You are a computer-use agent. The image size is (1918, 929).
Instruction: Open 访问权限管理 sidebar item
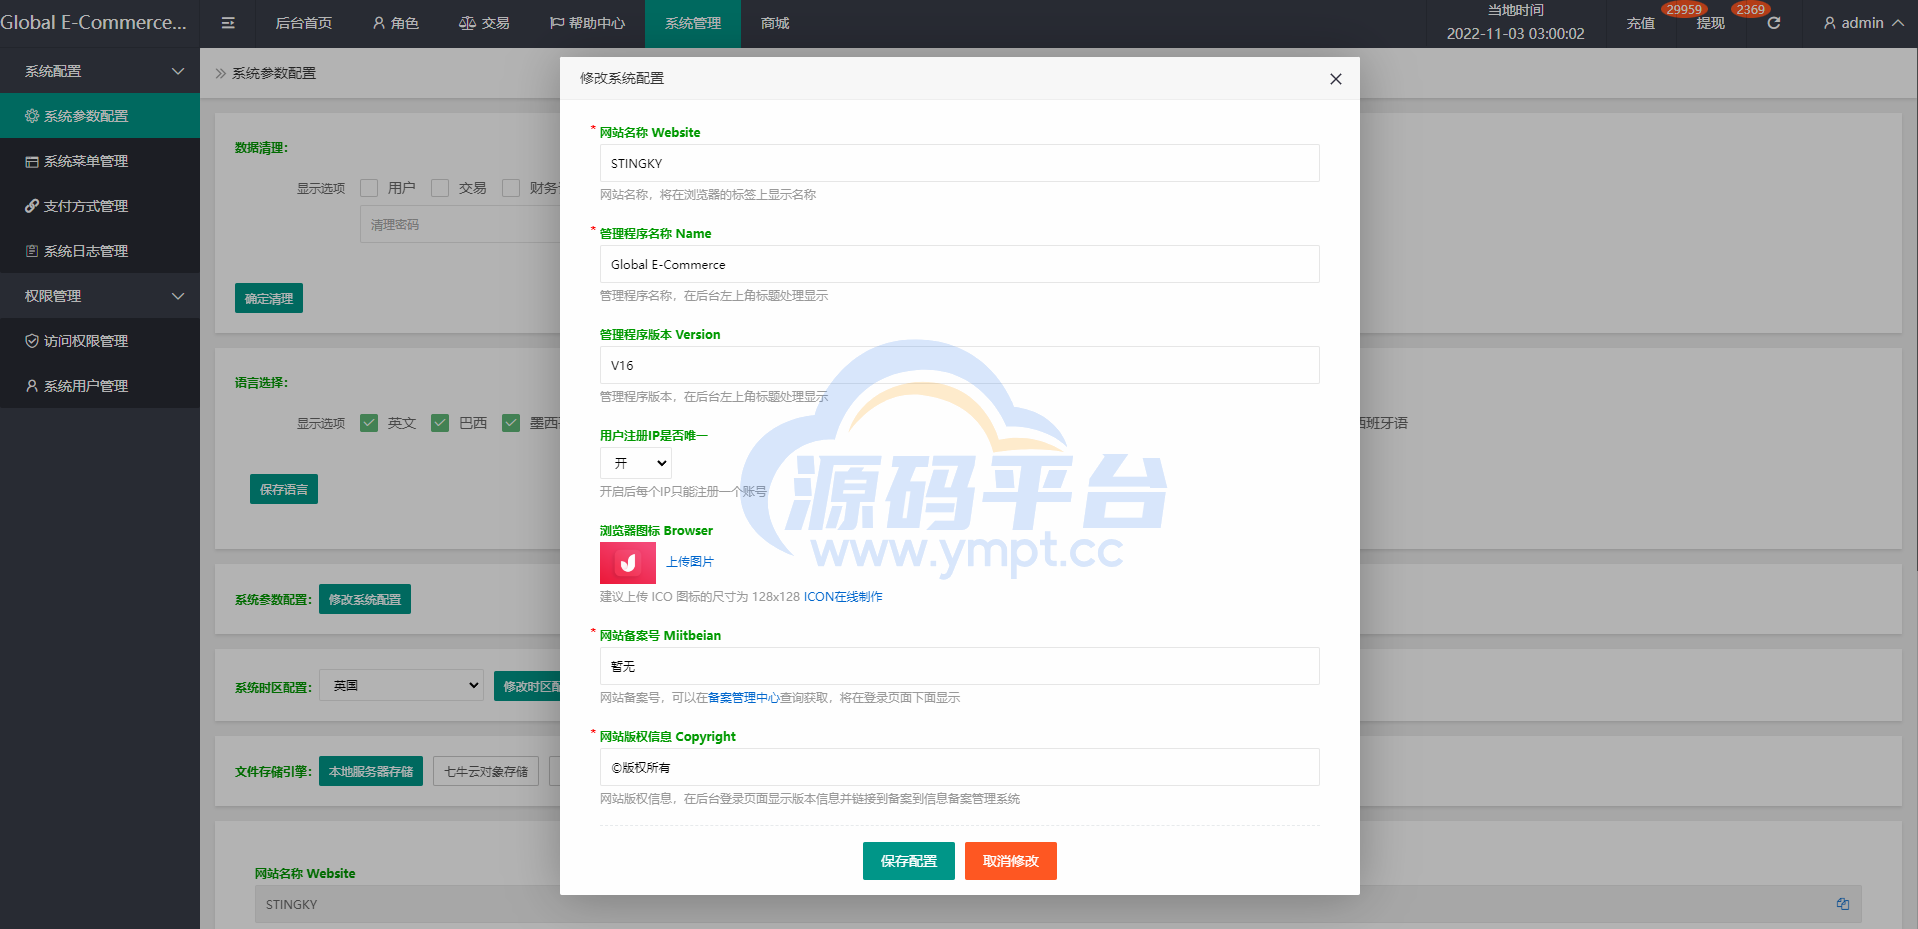tap(100, 341)
